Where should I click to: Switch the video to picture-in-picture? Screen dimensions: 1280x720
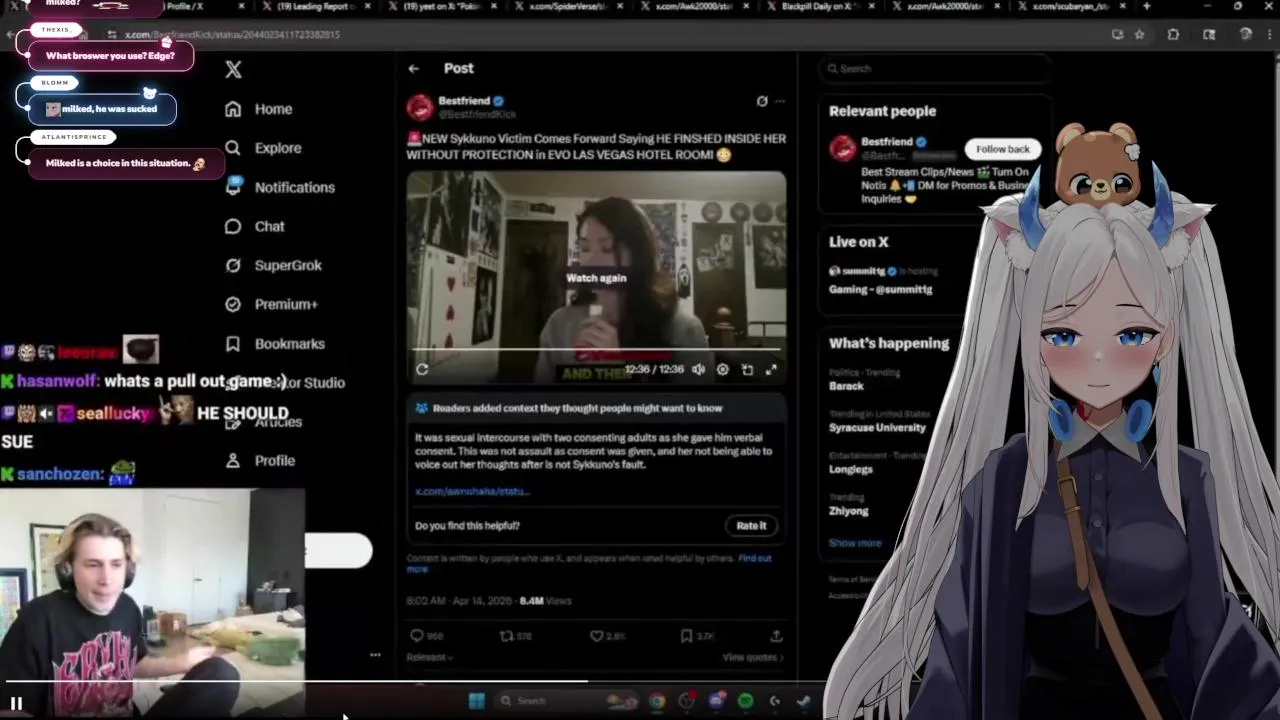pos(747,369)
